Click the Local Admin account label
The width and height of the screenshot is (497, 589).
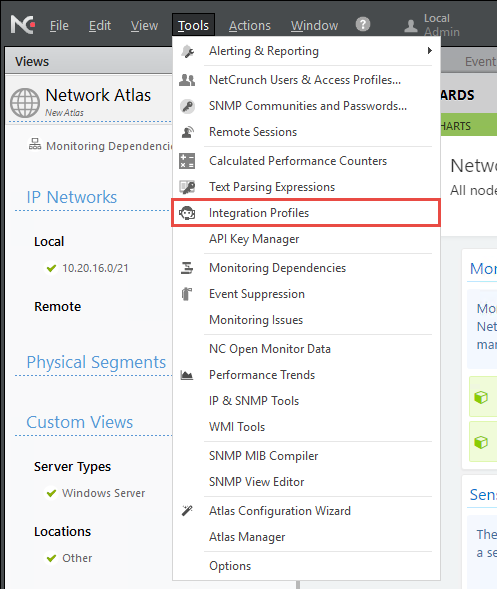coord(442,25)
